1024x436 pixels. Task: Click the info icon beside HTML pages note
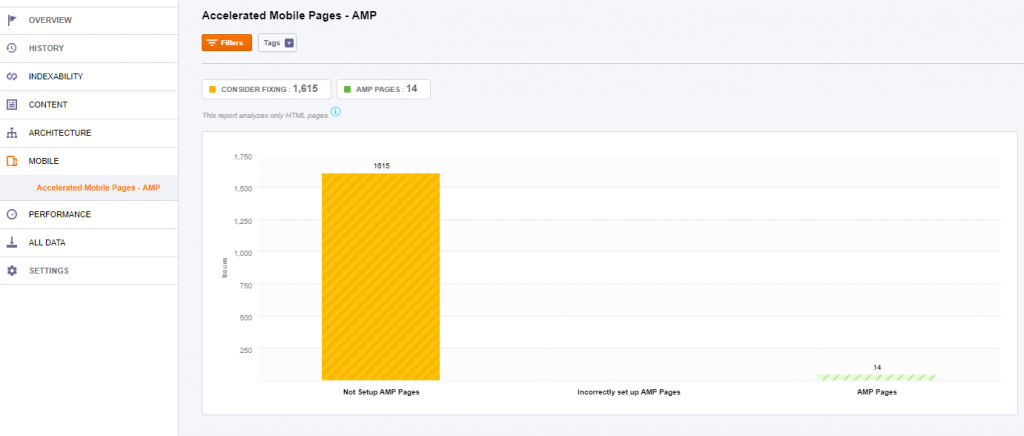click(335, 112)
